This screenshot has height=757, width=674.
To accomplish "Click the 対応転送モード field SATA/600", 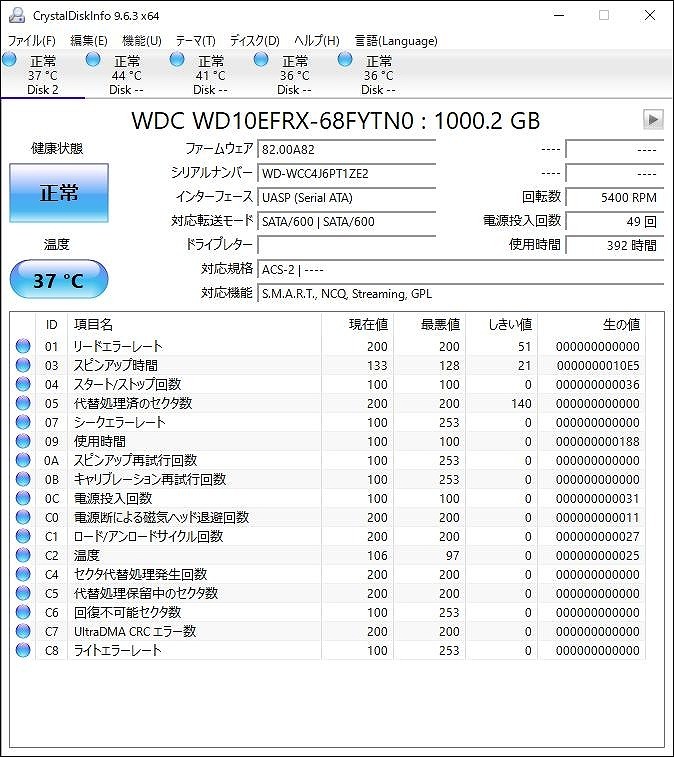I will [x=347, y=222].
